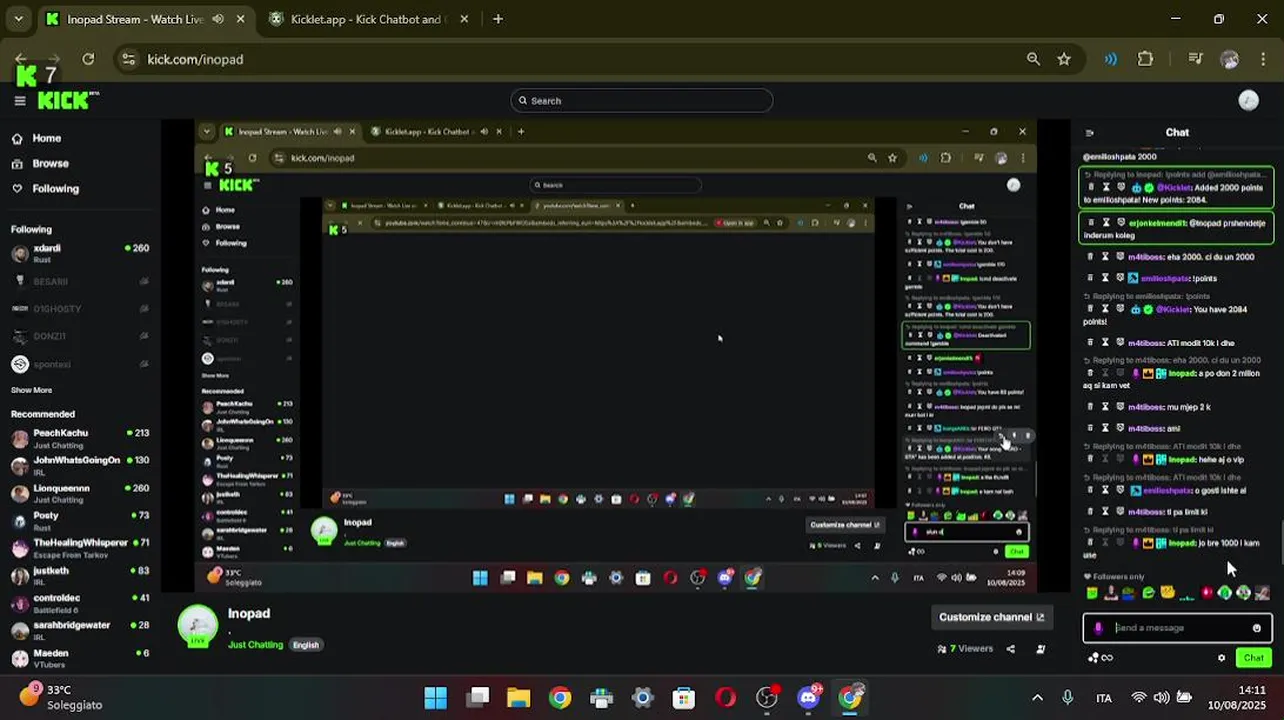Screen dimensions: 1284x720
Task: Click the moderator user icon beside share
Action: pos(1040,649)
